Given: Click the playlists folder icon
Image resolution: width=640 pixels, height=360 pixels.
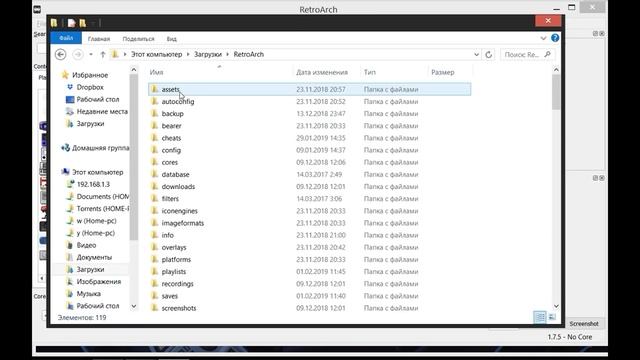Looking at the screenshot, I should click(x=155, y=271).
